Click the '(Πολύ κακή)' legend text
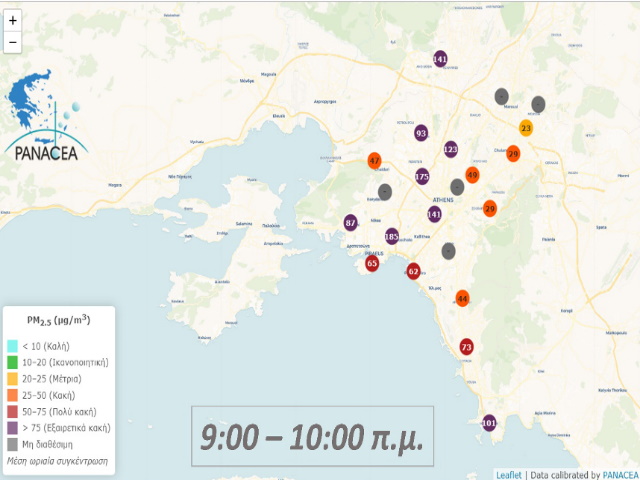 tap(73, 411)
